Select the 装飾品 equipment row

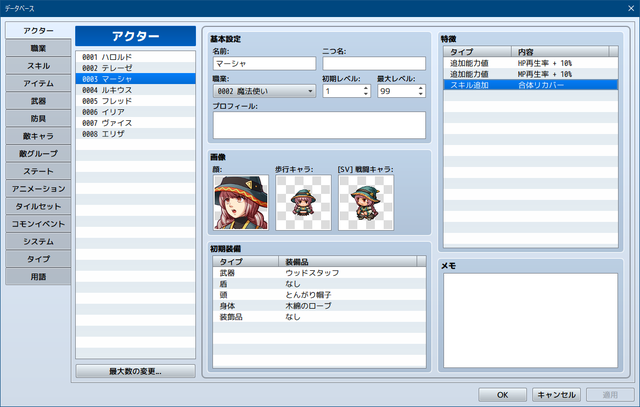pyautogui.click(x=319, y=317)
